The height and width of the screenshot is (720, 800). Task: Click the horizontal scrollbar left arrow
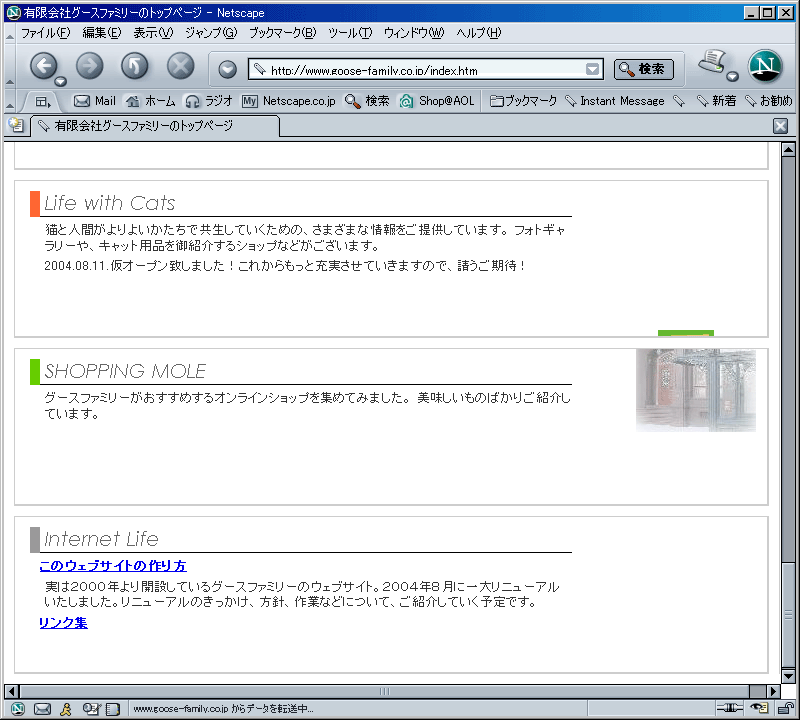click(12, 691)
